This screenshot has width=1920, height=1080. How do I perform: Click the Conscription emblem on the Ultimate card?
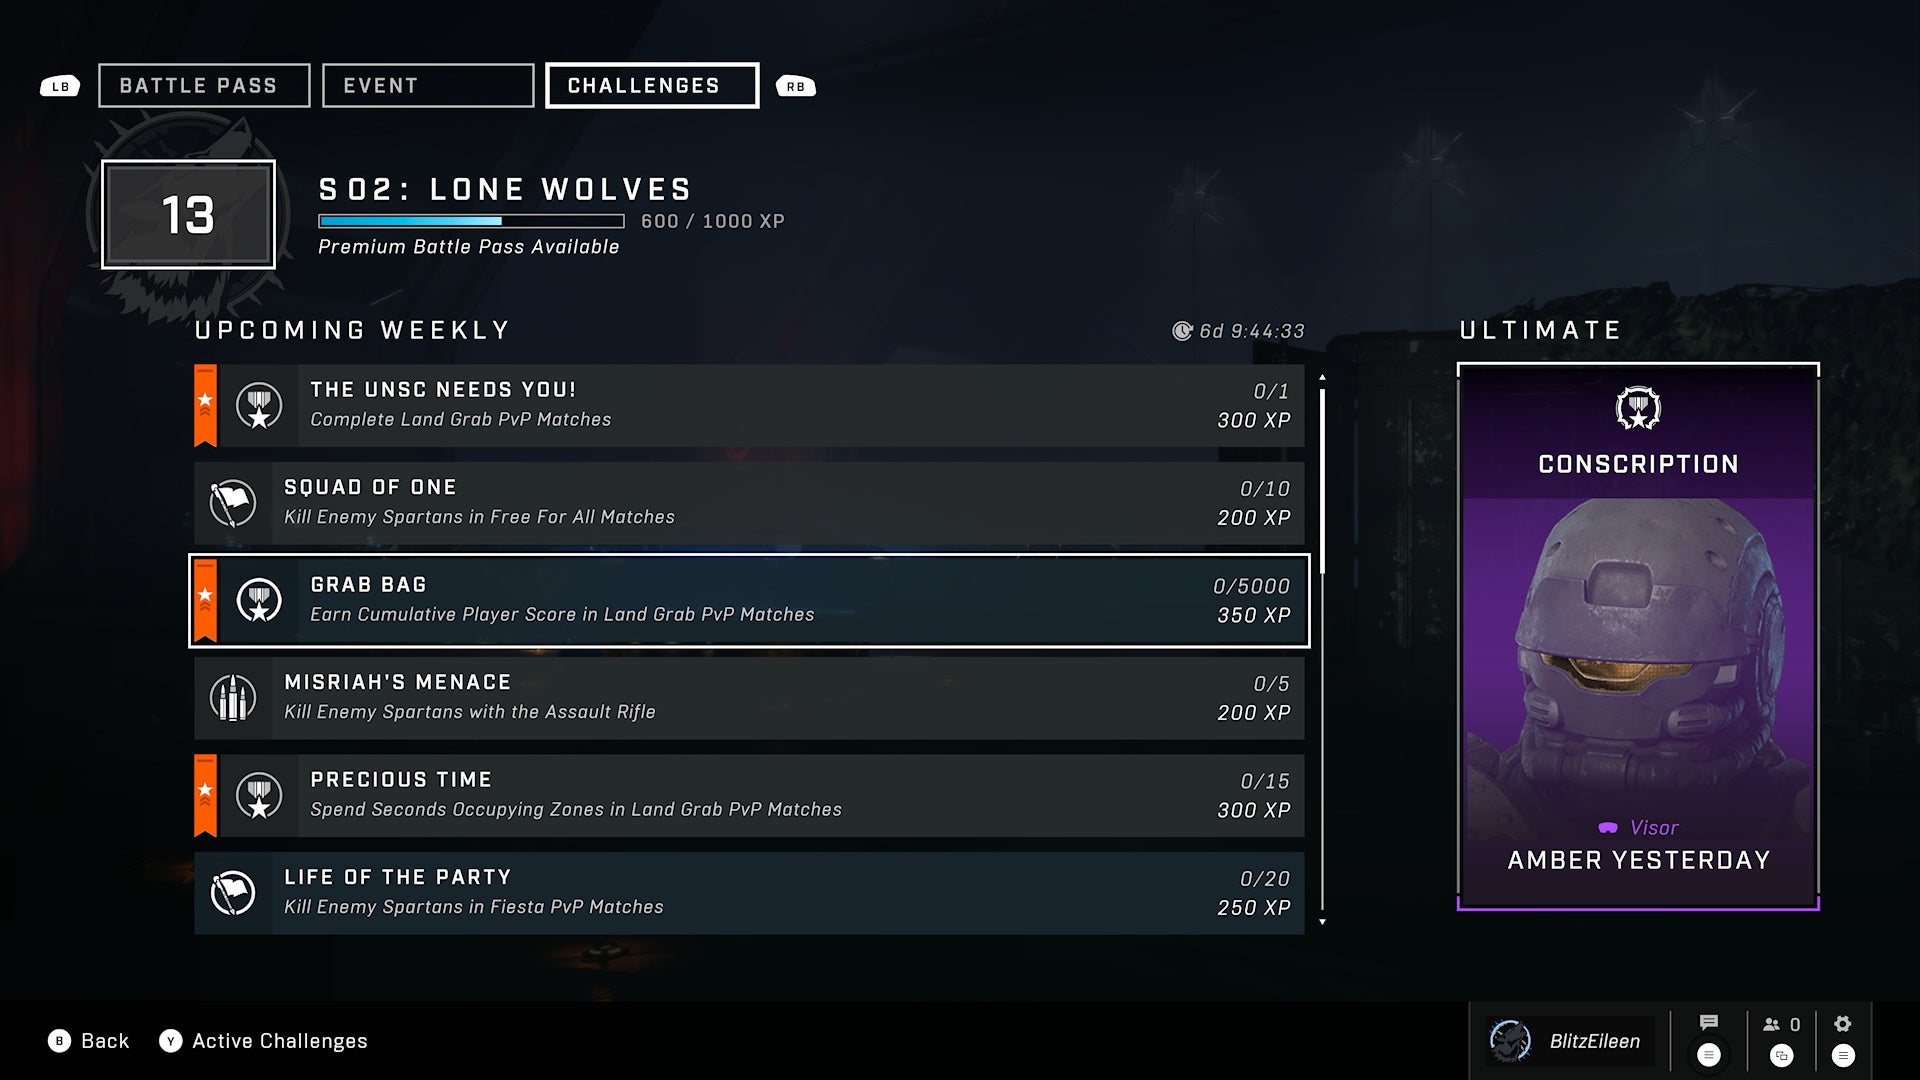click(1638, 408)
